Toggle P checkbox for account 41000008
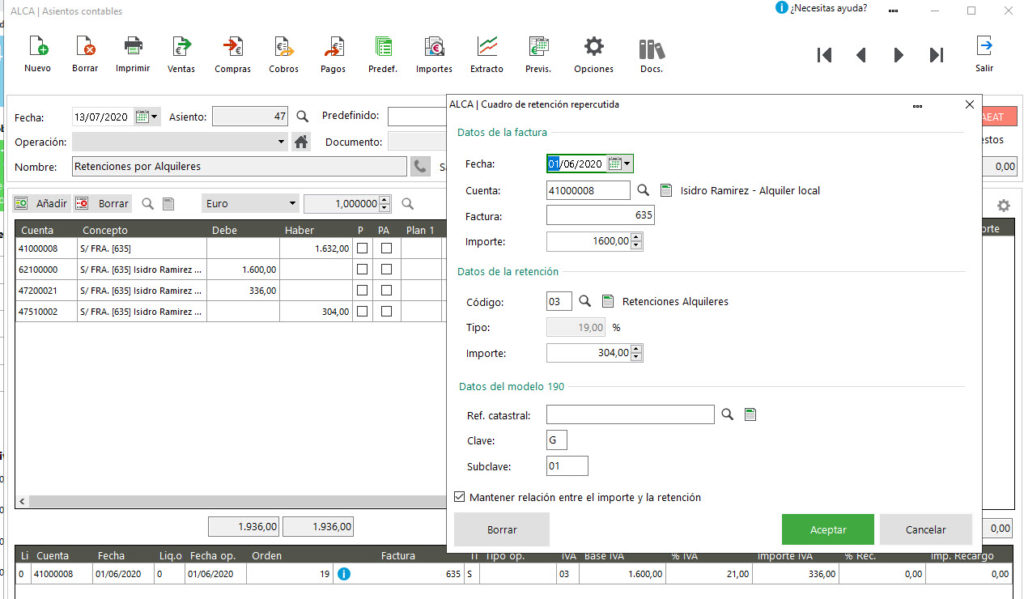1024x599 pixels. click(362, 248)
